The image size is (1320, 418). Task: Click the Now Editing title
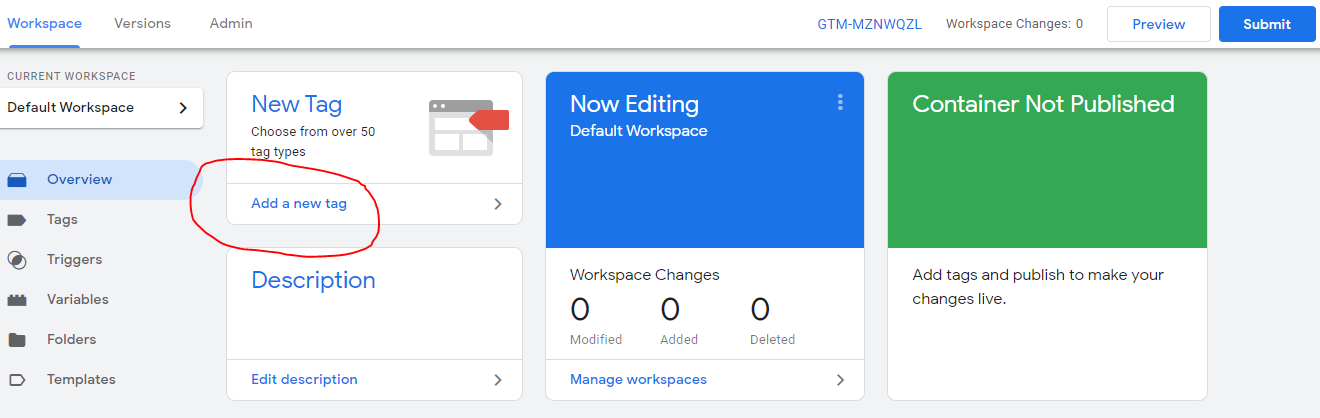click(634, 104)
